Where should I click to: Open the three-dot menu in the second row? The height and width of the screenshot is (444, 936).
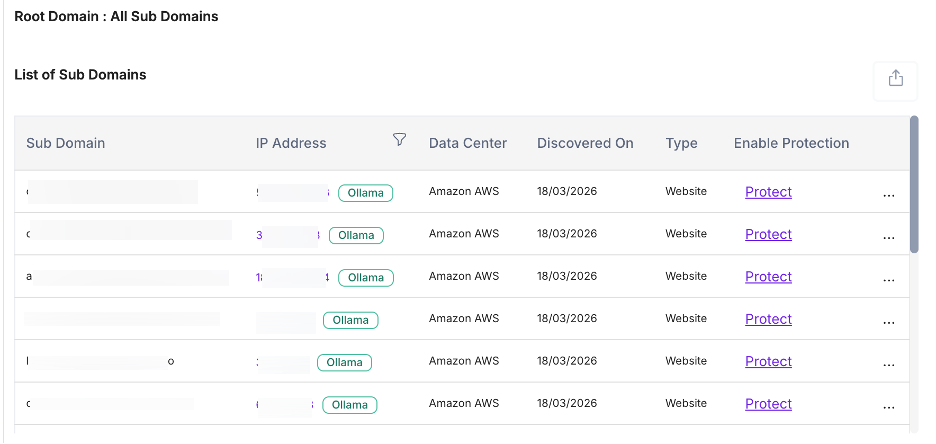[x=888, y=237]
